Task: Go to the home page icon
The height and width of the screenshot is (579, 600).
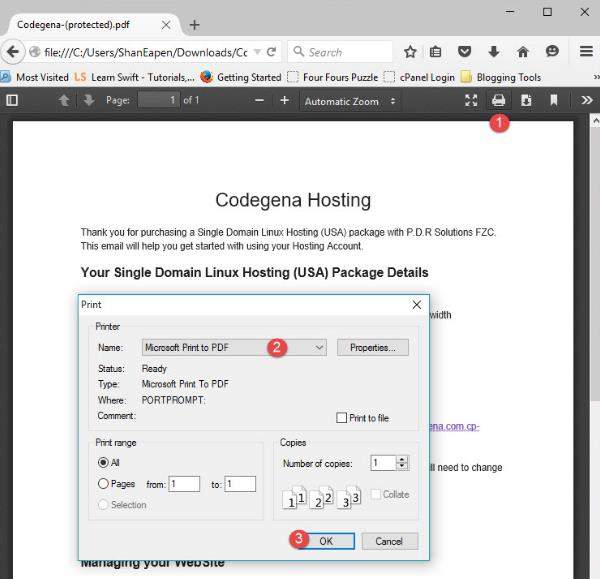Action: point(523,52)
